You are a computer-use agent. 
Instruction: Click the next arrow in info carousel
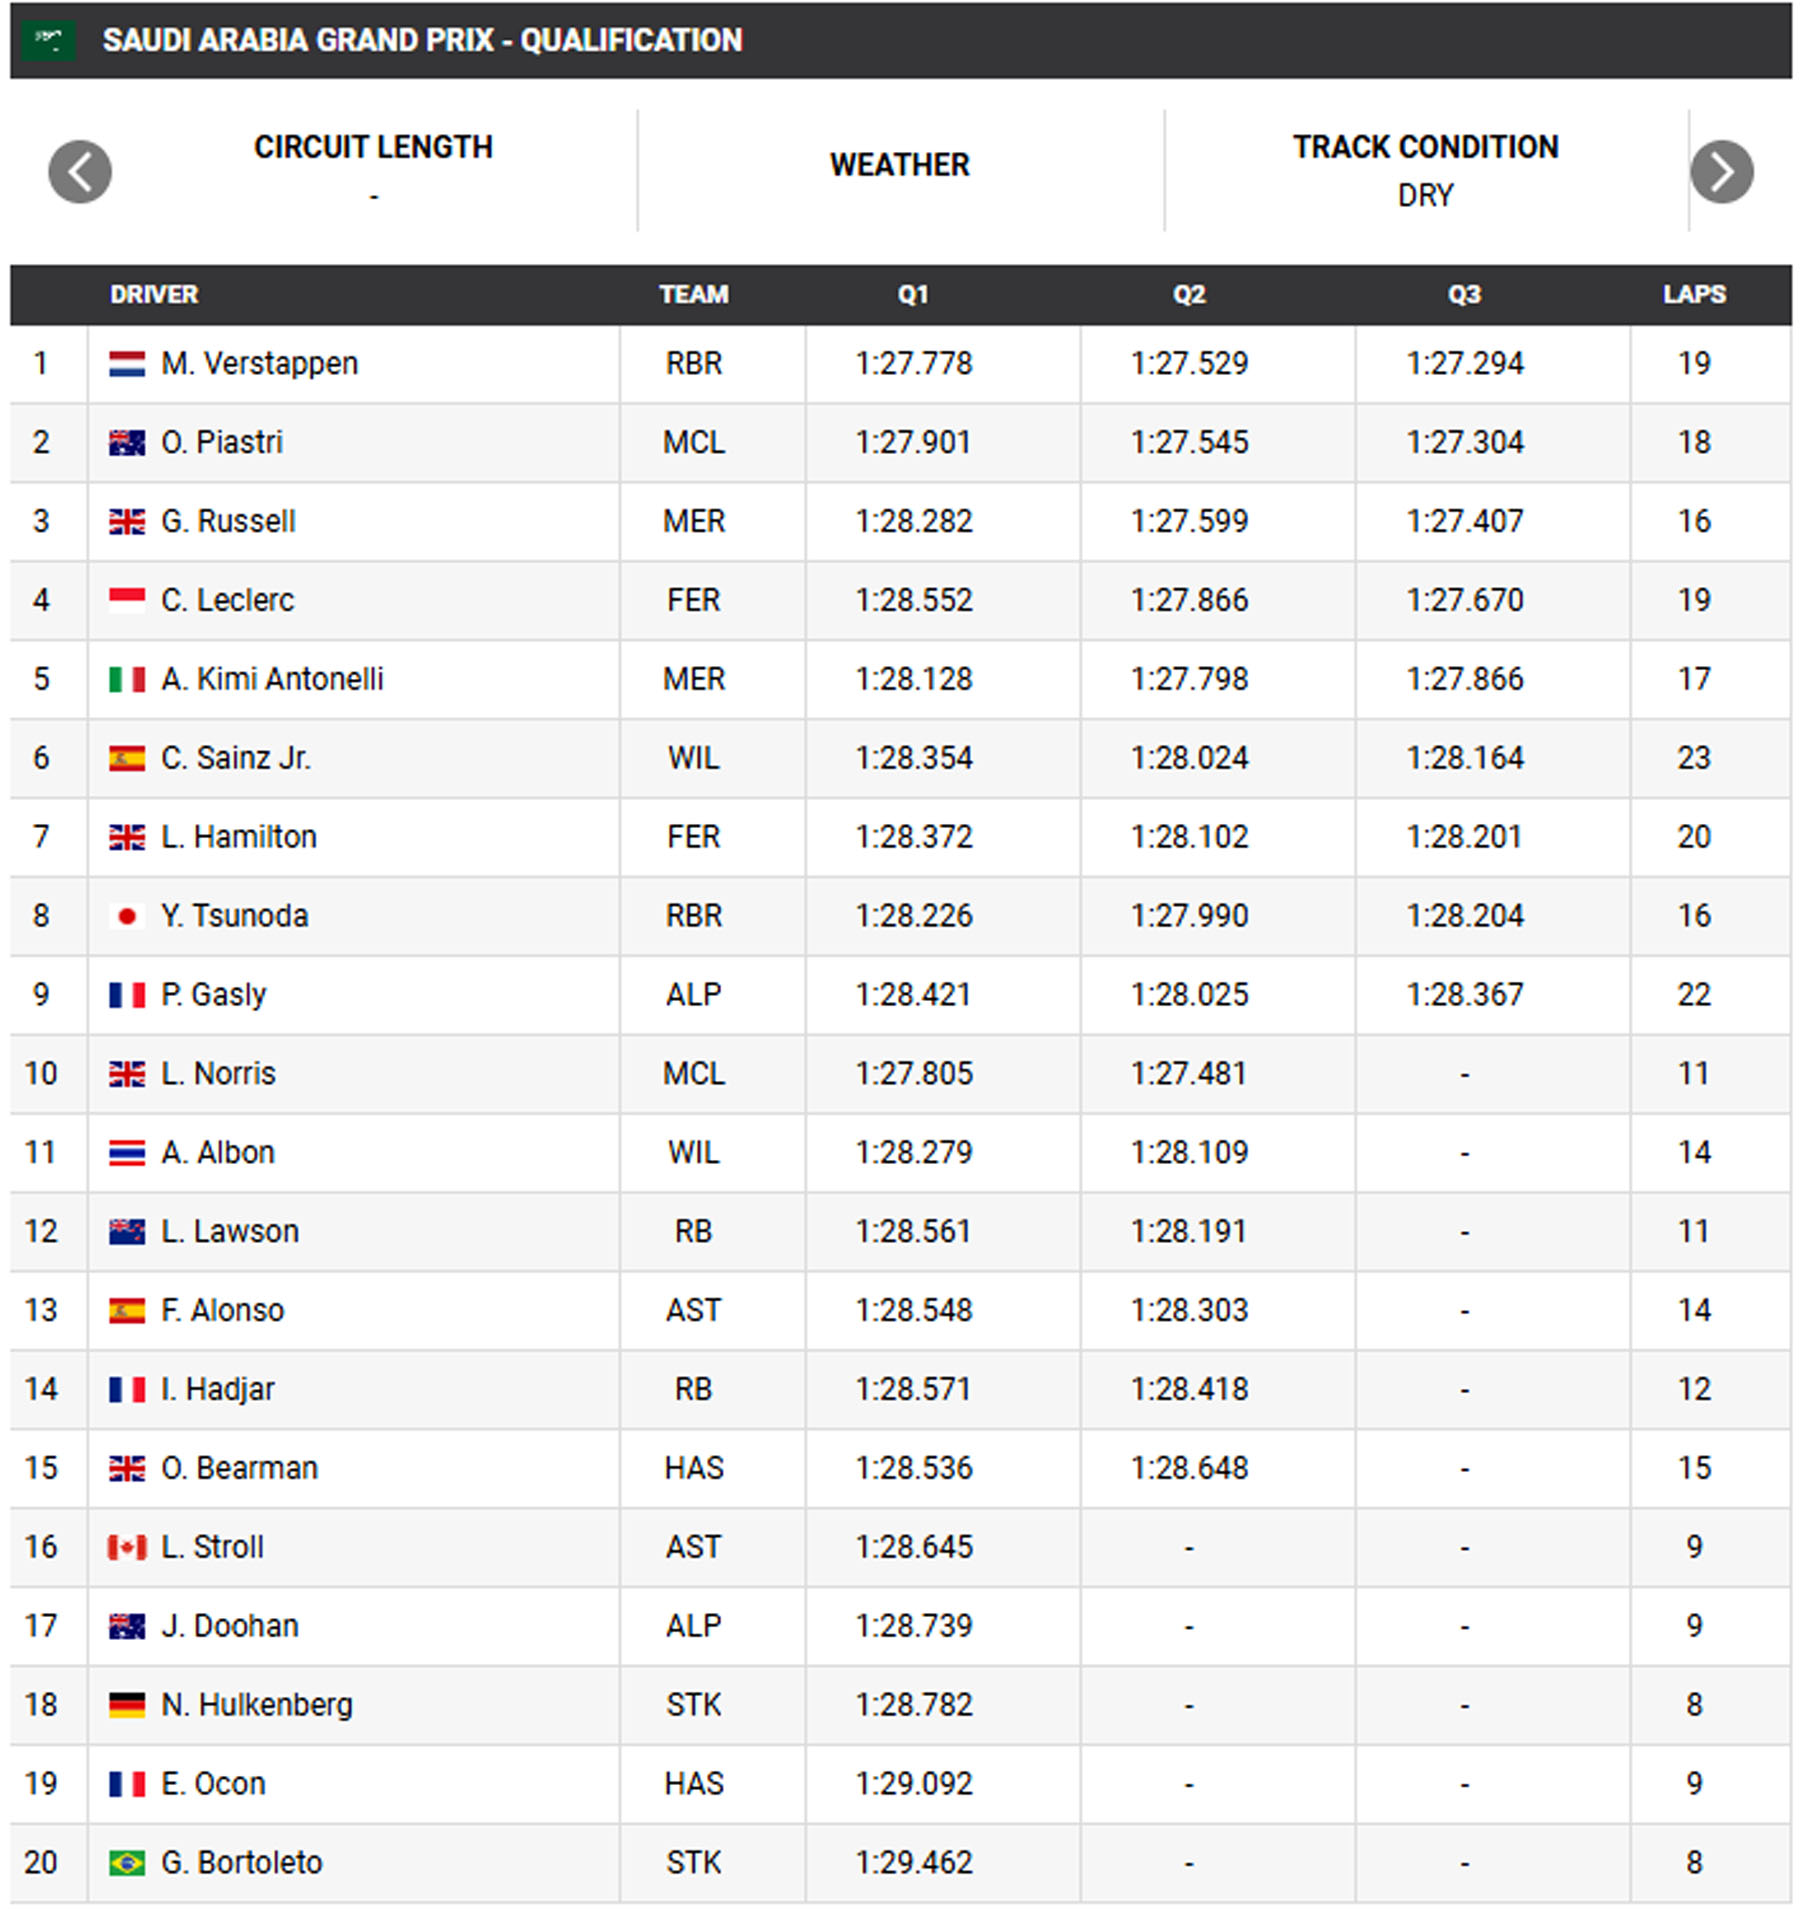1721,171
